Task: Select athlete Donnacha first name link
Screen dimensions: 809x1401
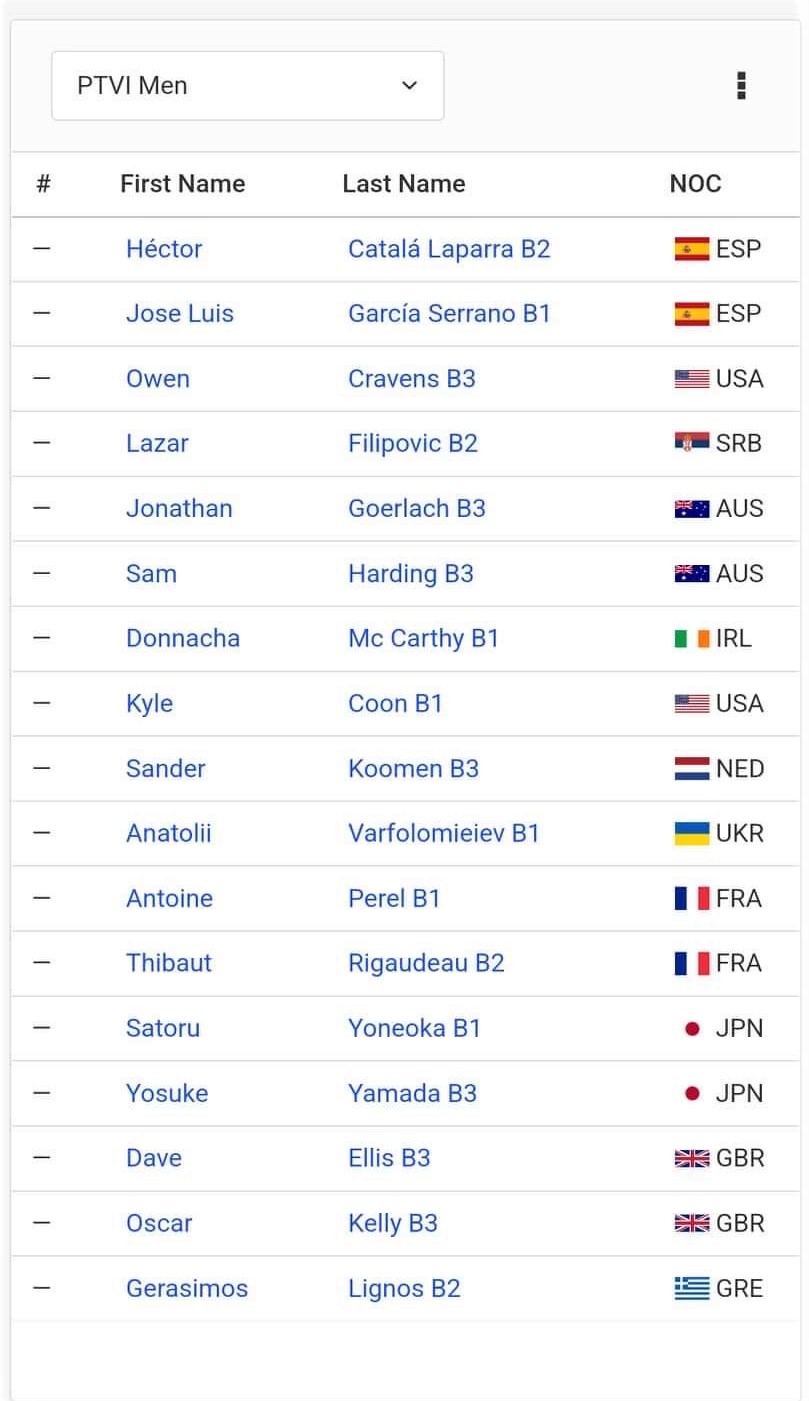Action: click(x=183, y=638)
